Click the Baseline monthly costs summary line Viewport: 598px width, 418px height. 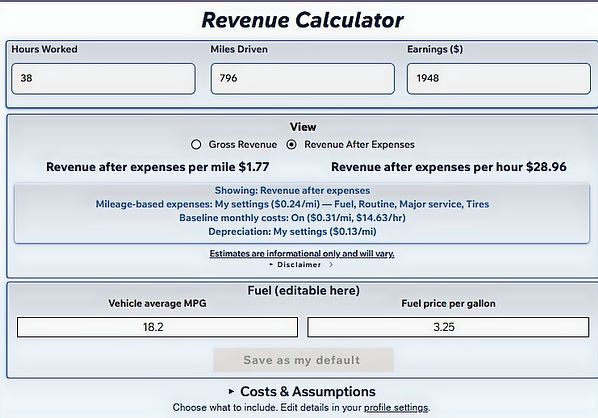292,218
